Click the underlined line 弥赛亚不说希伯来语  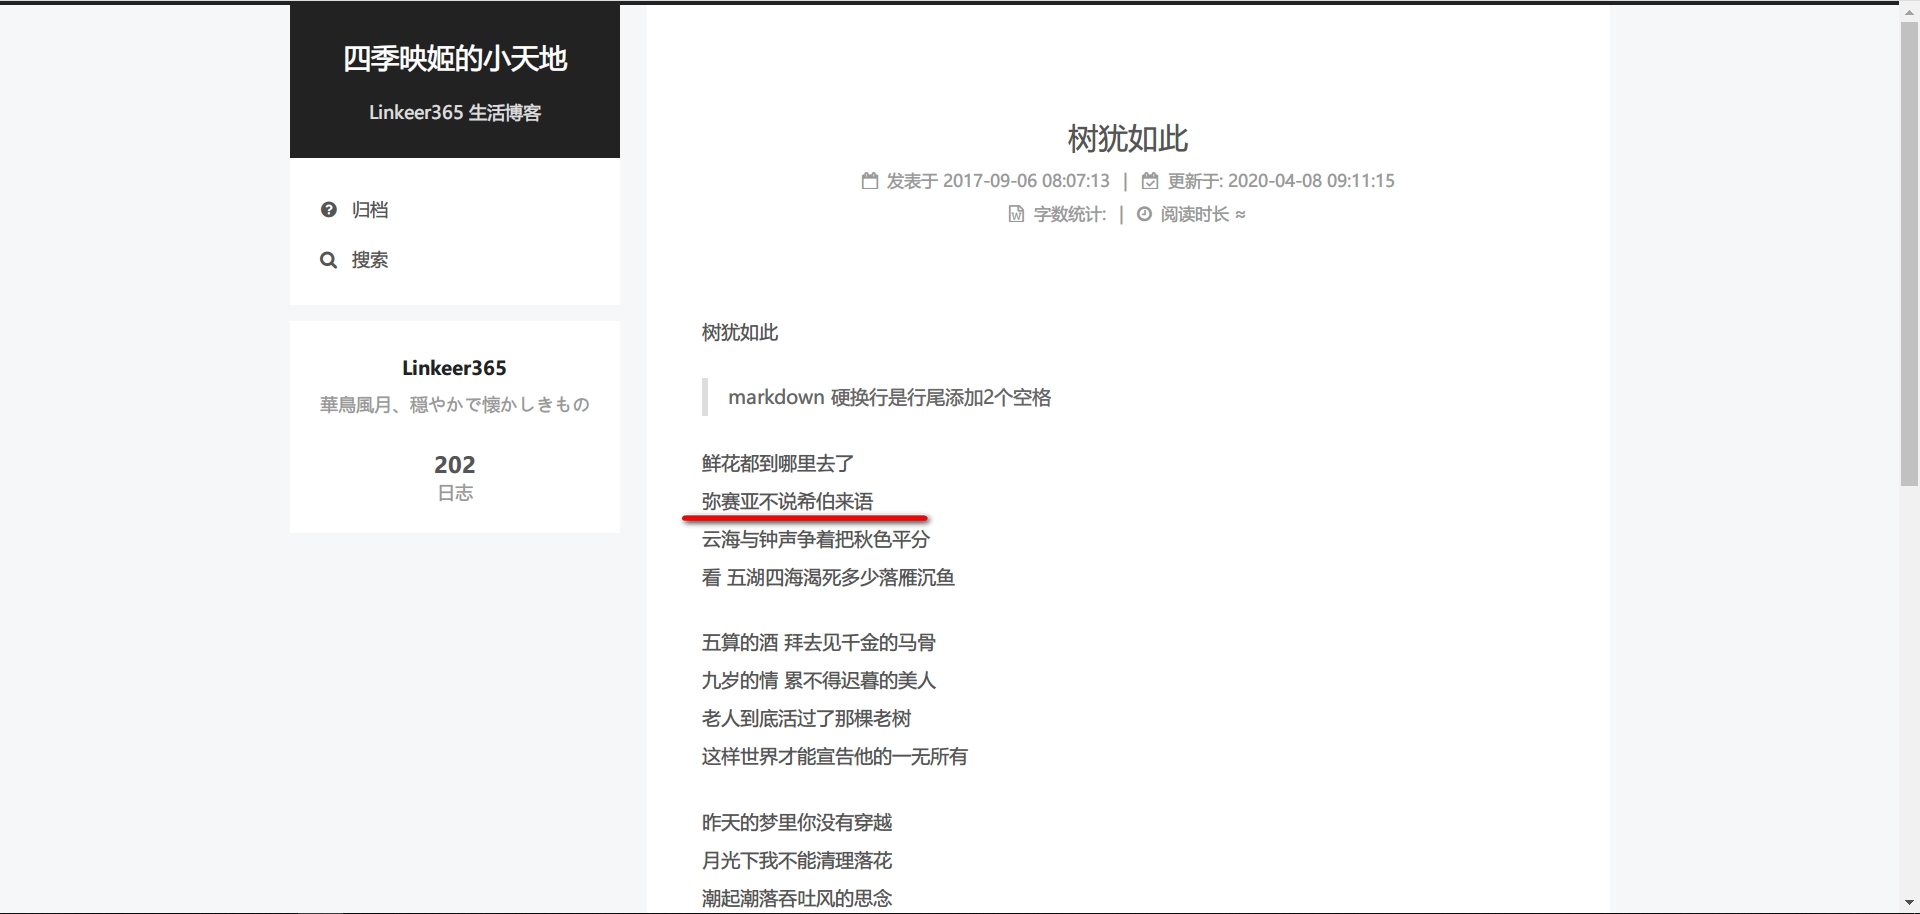click(x=787, y=502)
